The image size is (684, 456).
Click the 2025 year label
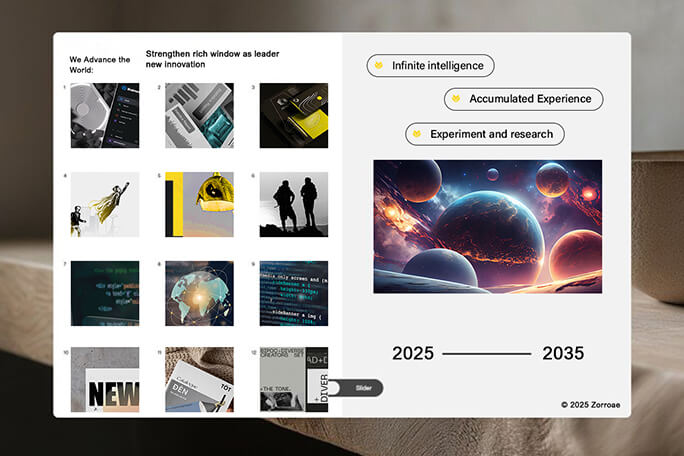413,353
